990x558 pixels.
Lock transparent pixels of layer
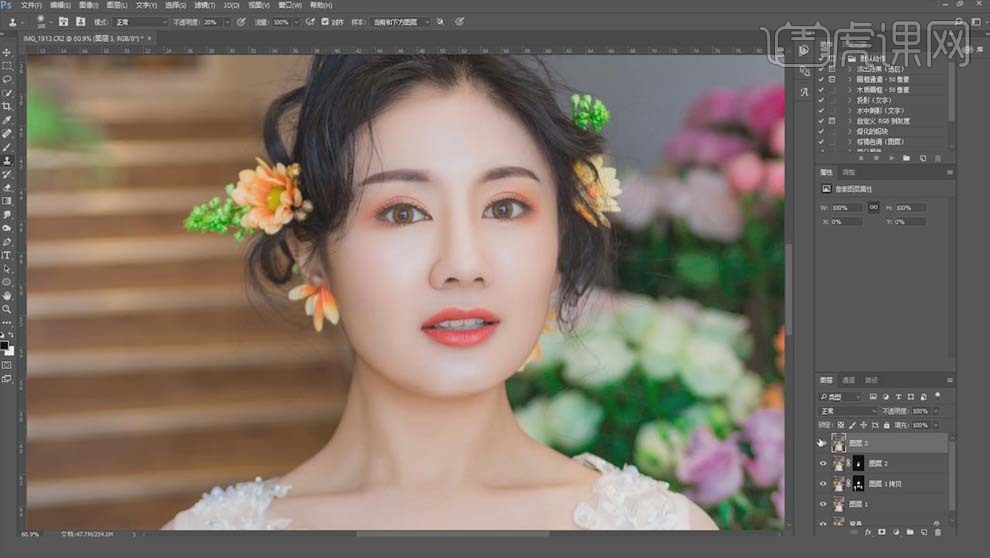840,425
